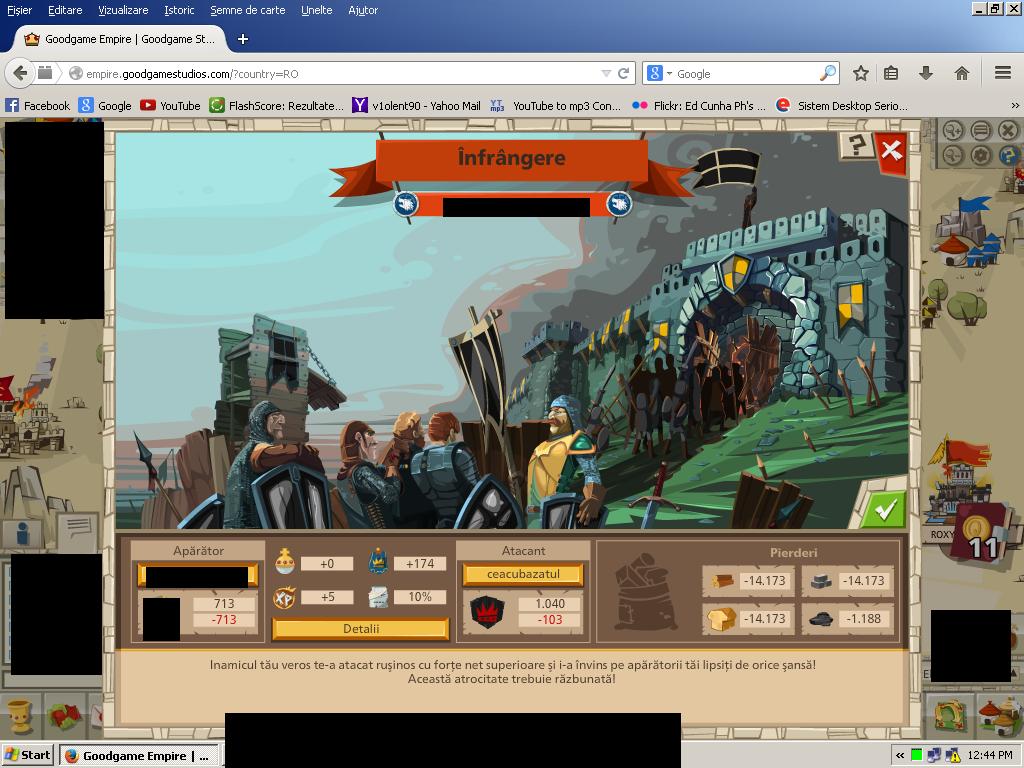Click the Windows Start button
This screenshot has height=768, width=1024.
click(x=27, y=755)
